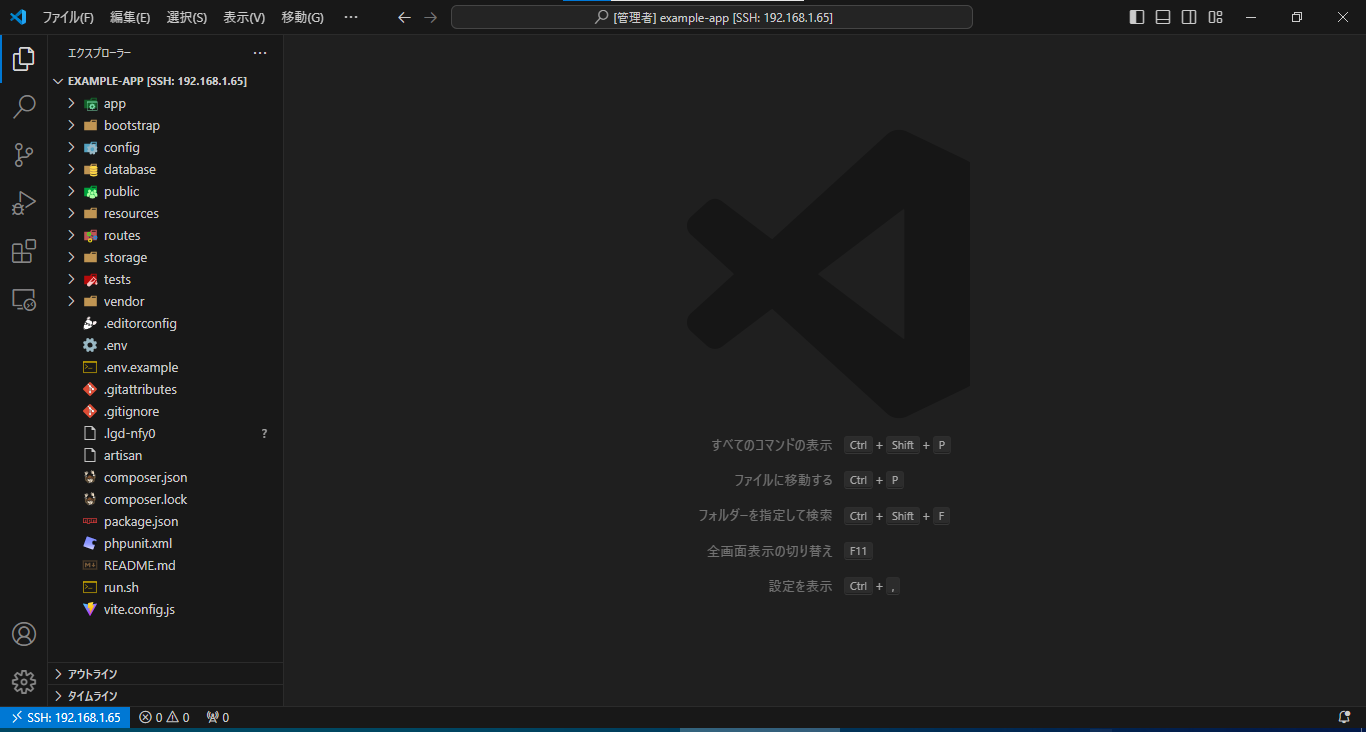The width and height of the screenshot is (1366, 732).
Task: Open explorer views and more actions ellipsis
Action: pos(260,53)
